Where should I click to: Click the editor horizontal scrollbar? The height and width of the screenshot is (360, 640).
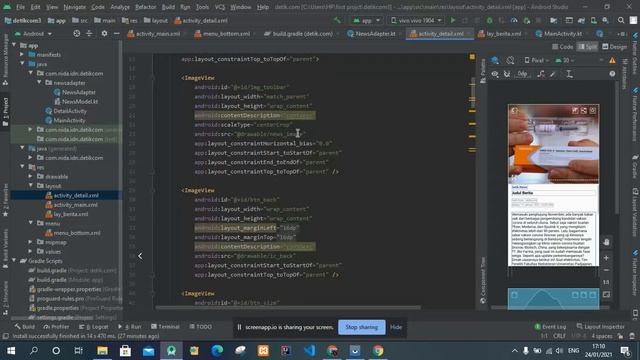coord(288,307)
